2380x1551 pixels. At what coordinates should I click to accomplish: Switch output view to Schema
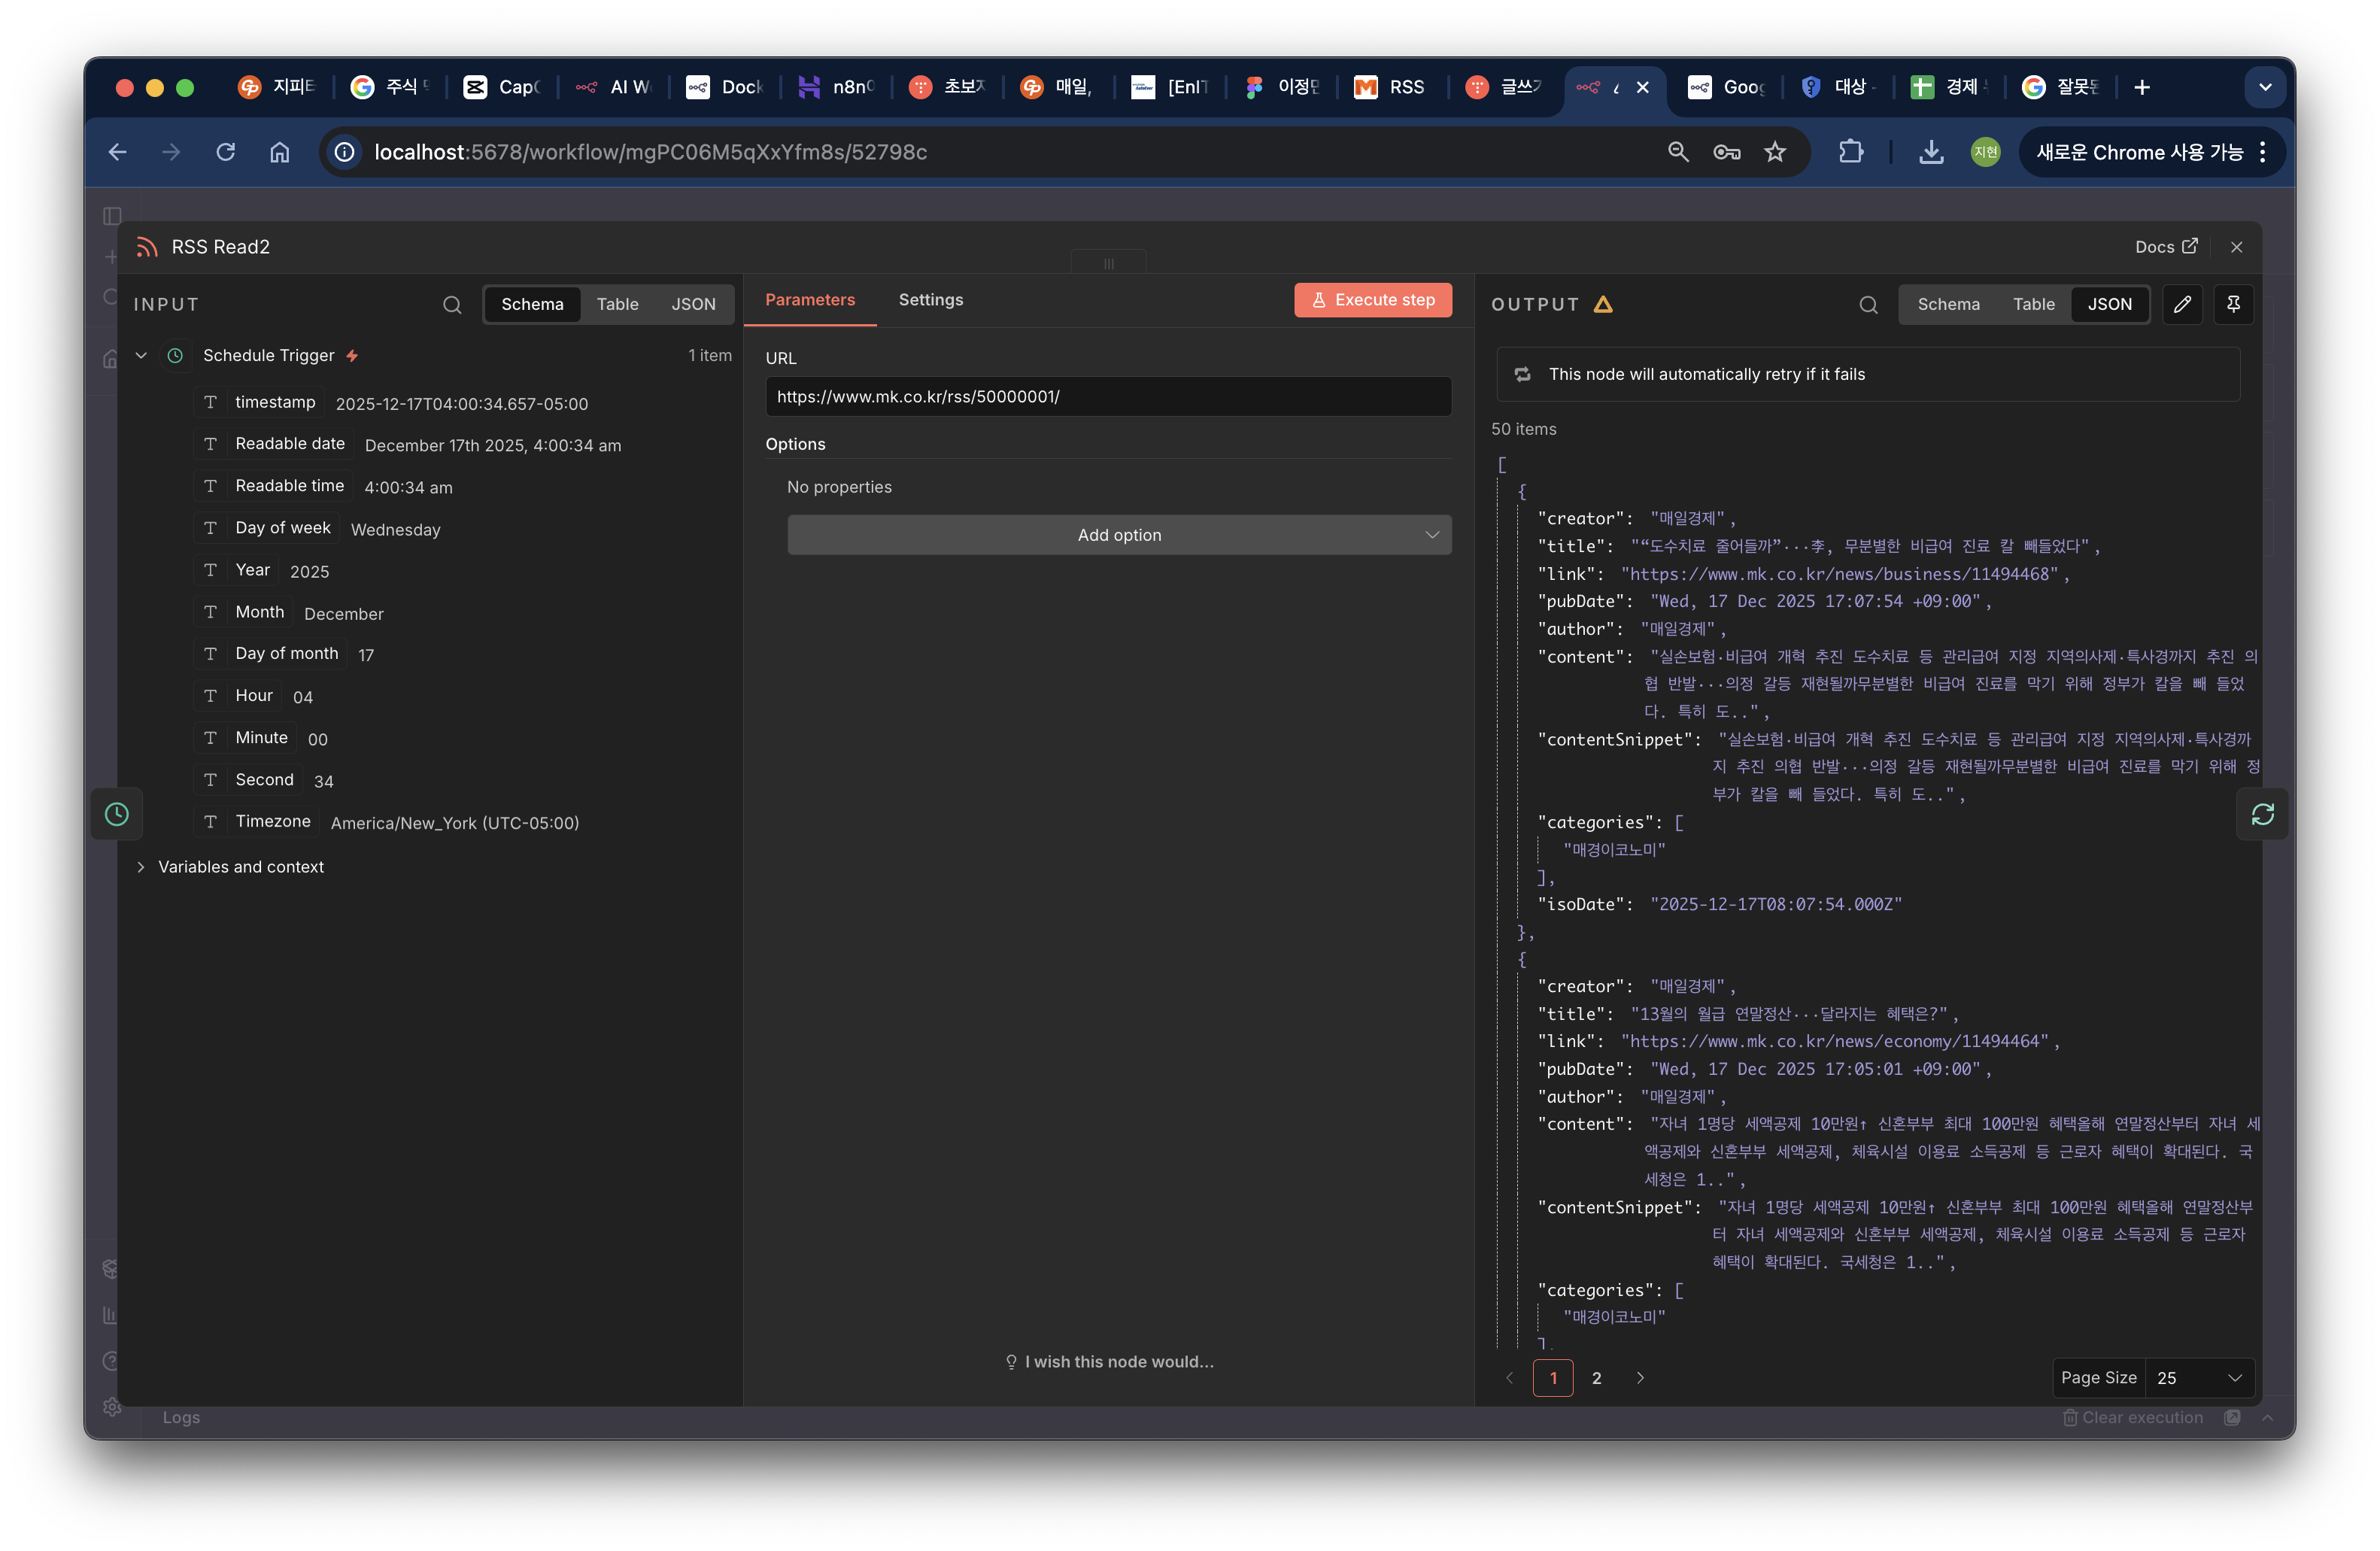click(1948, 304)
